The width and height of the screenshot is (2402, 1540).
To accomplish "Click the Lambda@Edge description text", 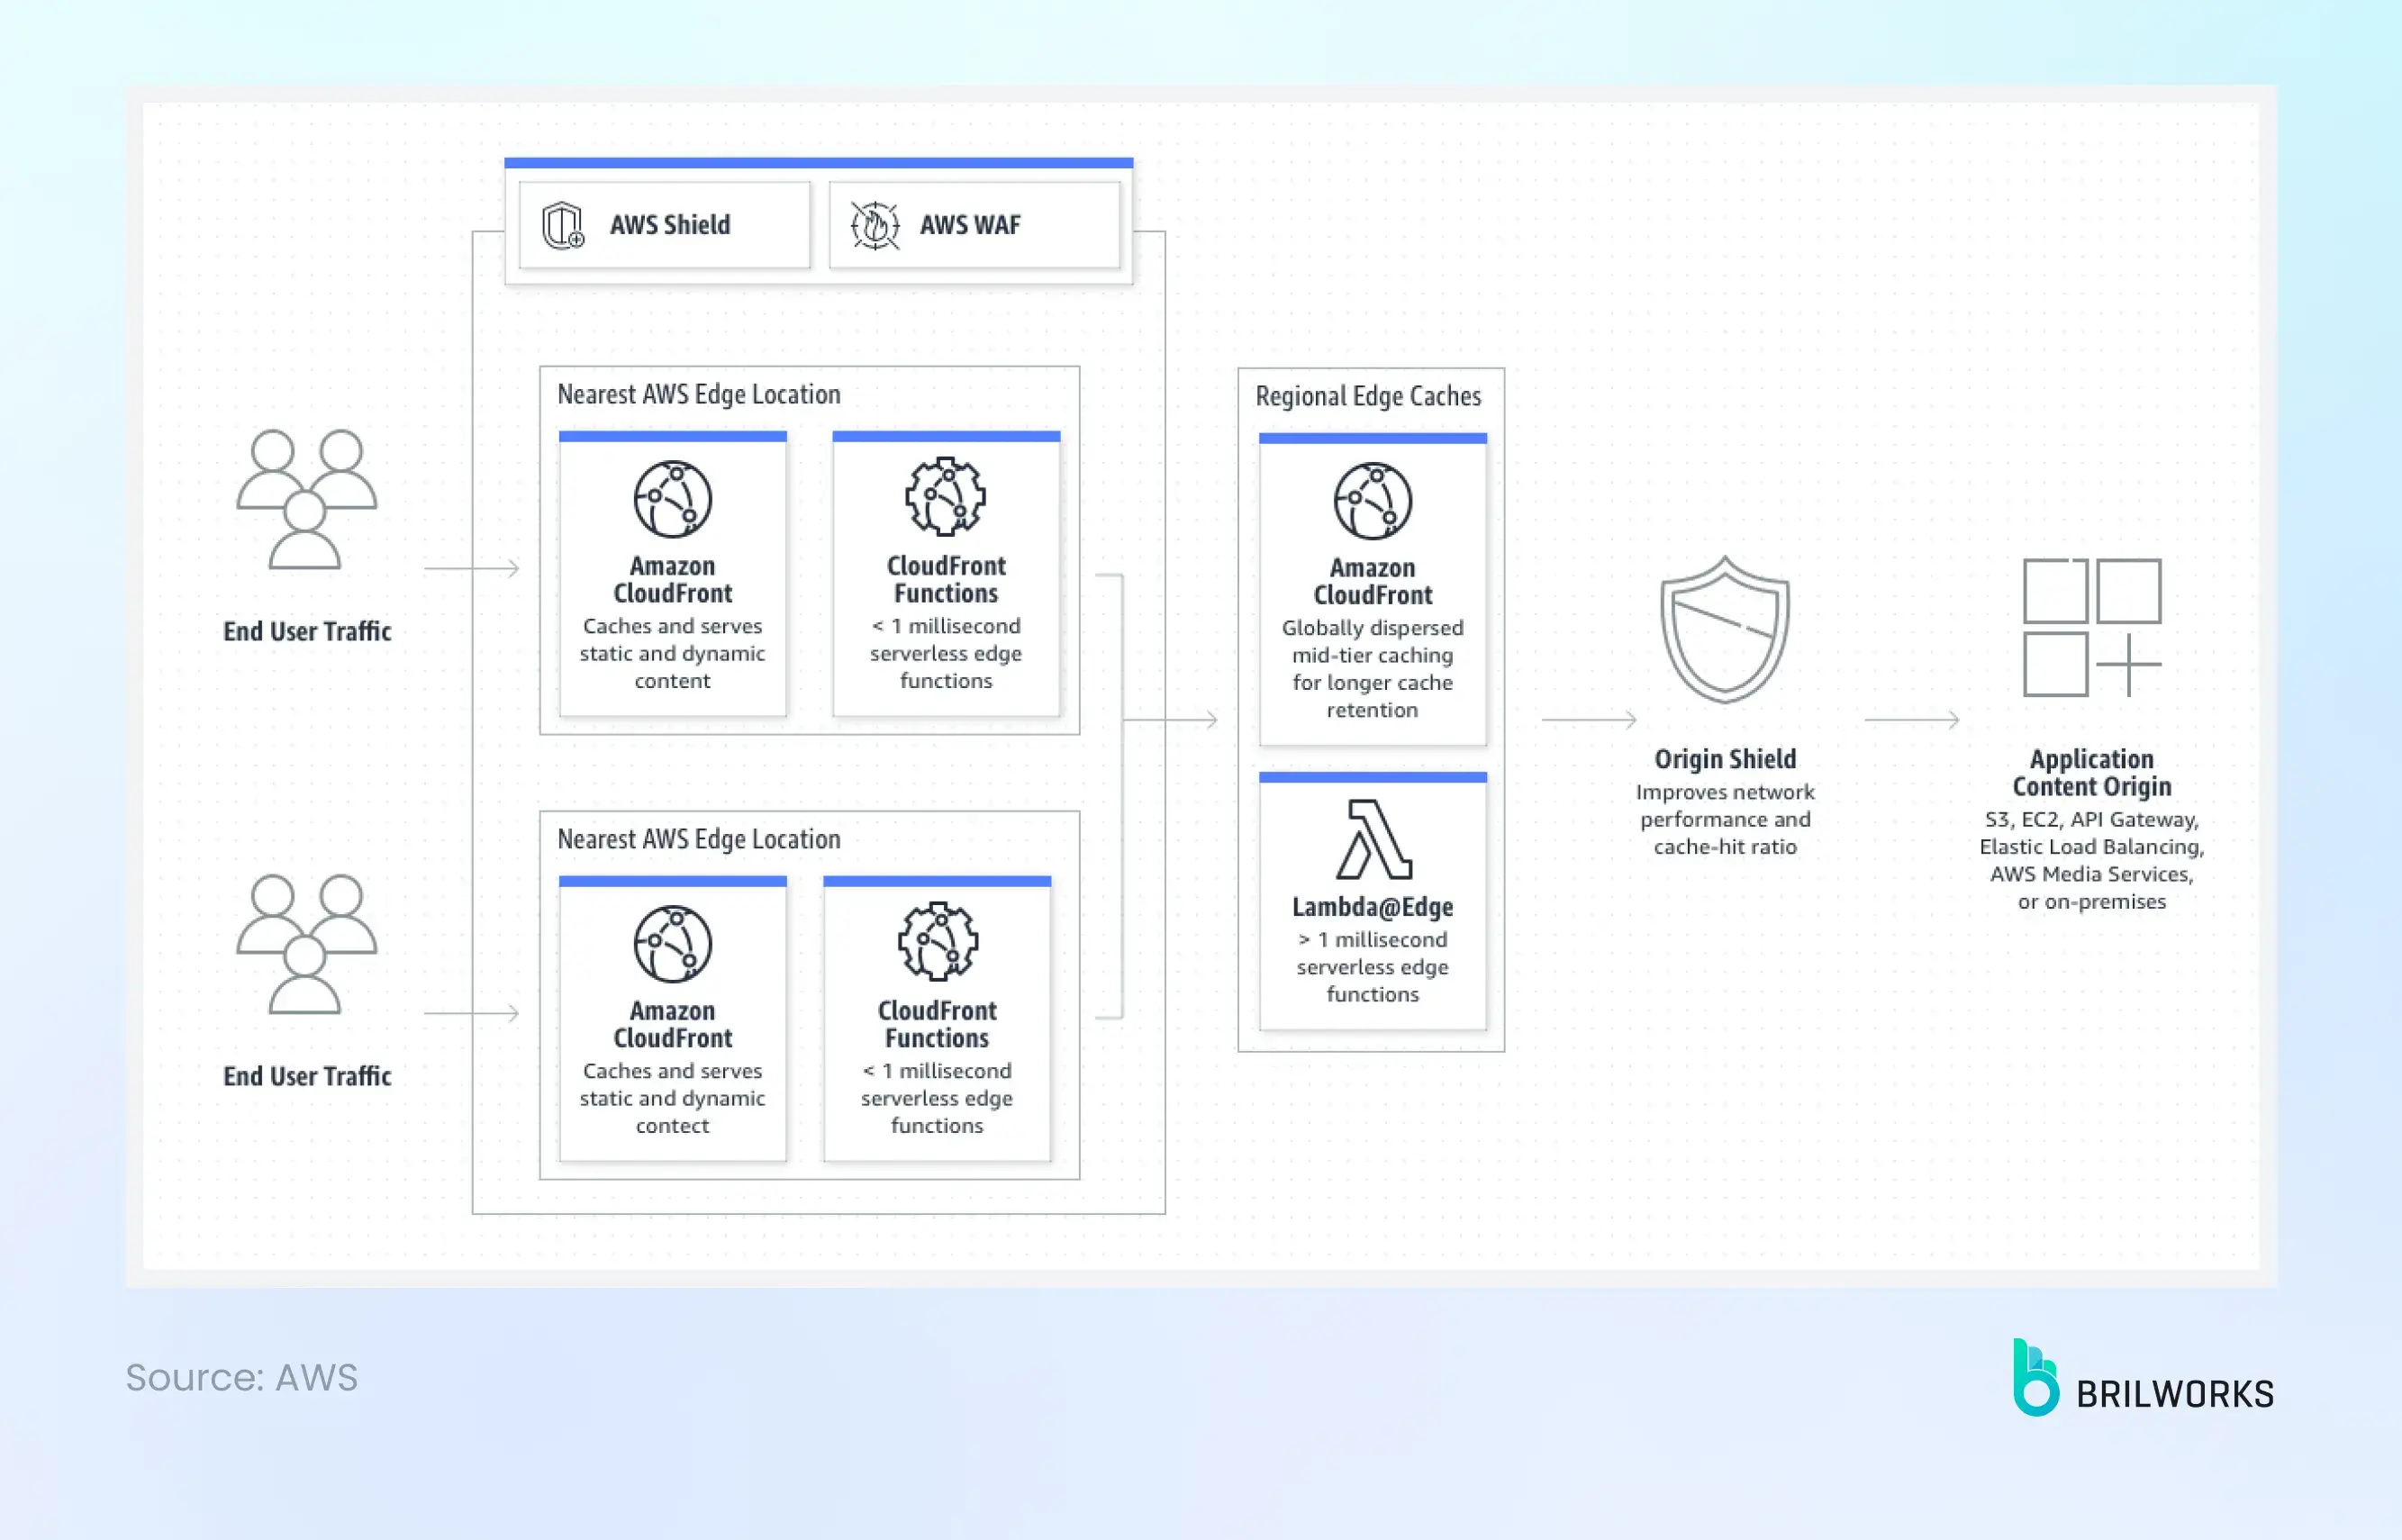I will [1372, 967].
